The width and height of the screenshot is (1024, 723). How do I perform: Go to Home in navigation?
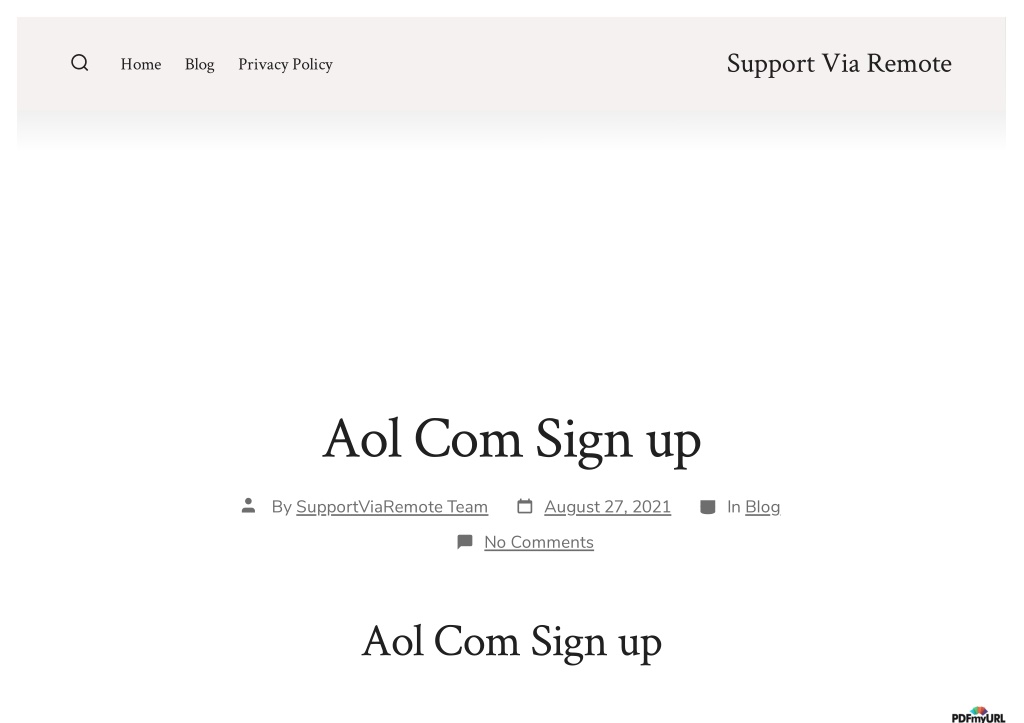[141, 64]
